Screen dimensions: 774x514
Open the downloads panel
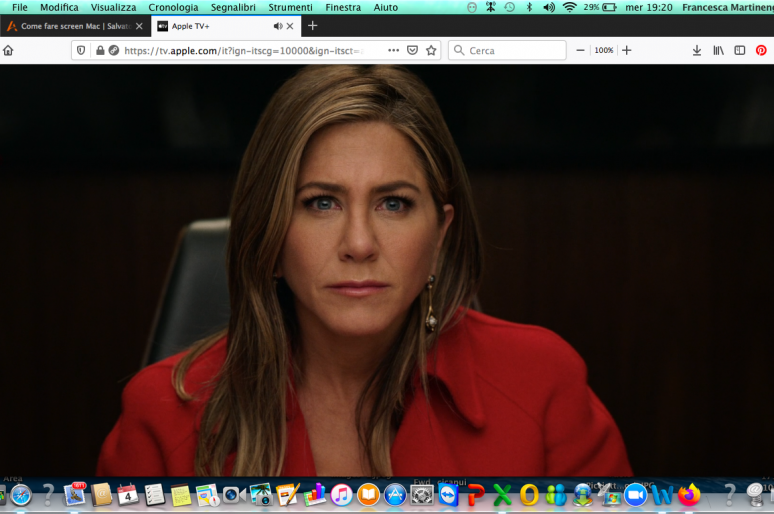tap(697, 50)
